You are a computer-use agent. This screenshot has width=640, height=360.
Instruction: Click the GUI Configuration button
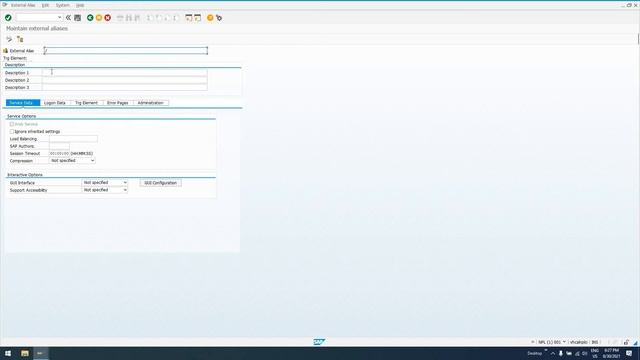160,183
